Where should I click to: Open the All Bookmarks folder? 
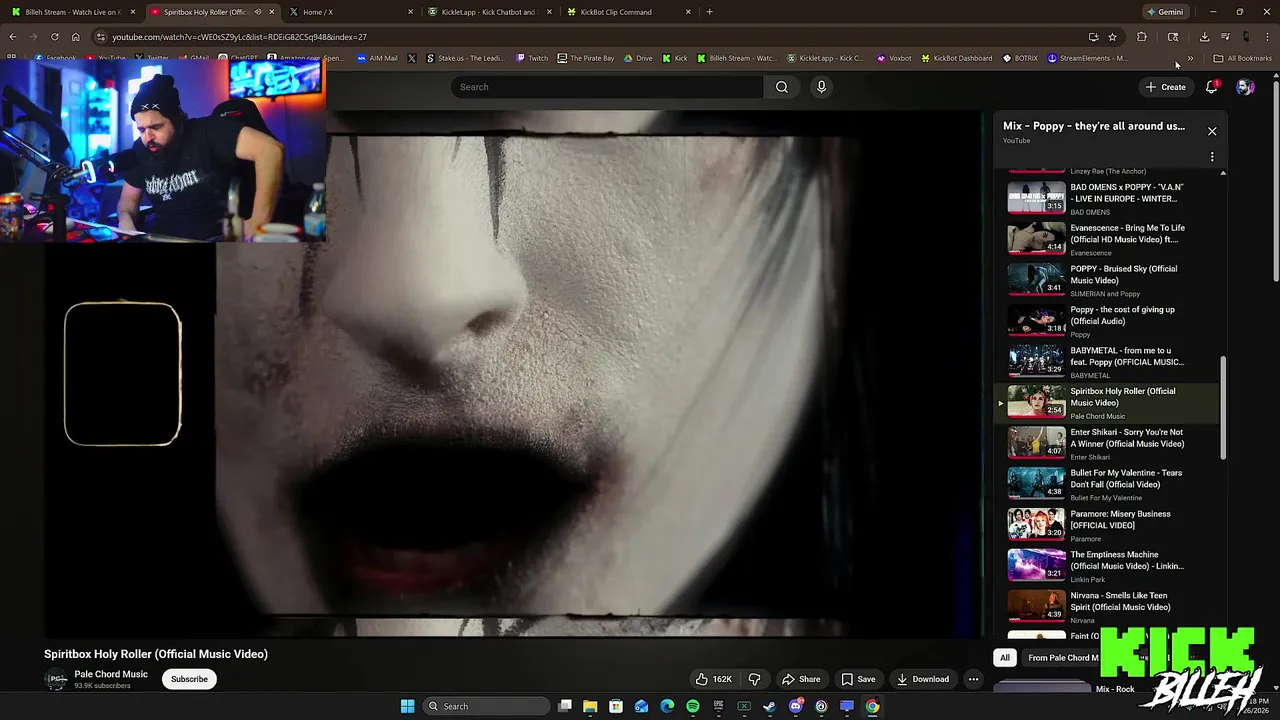pos(1242,58)
